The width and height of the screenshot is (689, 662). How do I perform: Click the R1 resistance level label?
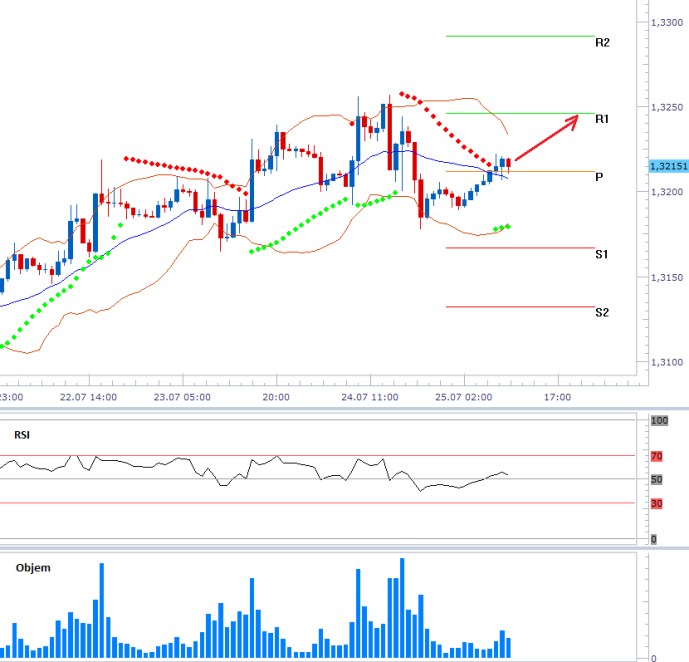[x=602, y=119]
